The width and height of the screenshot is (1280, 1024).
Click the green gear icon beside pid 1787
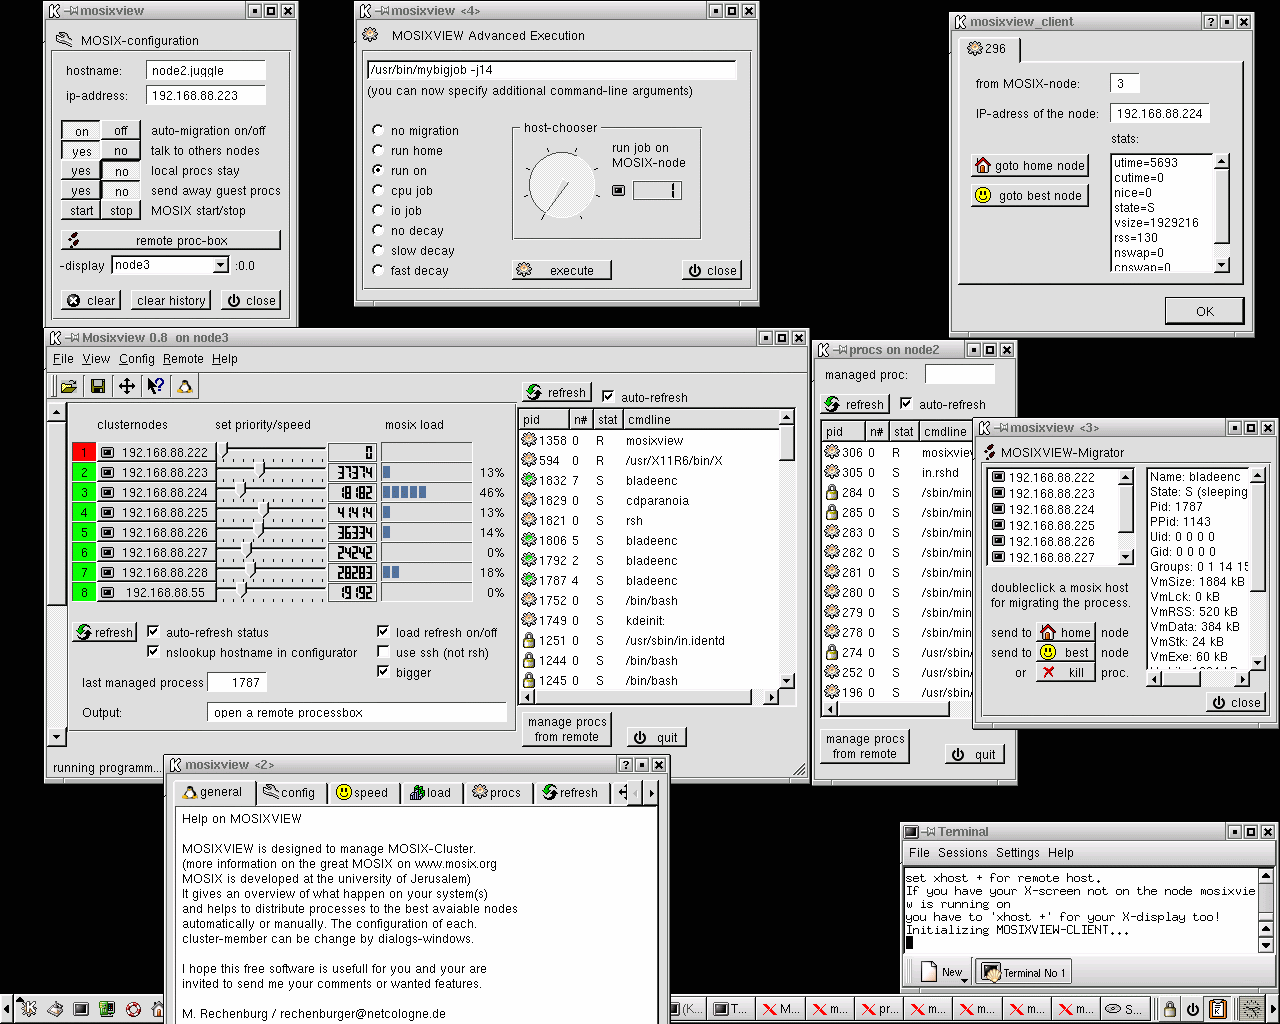click(x=529, y=580)
